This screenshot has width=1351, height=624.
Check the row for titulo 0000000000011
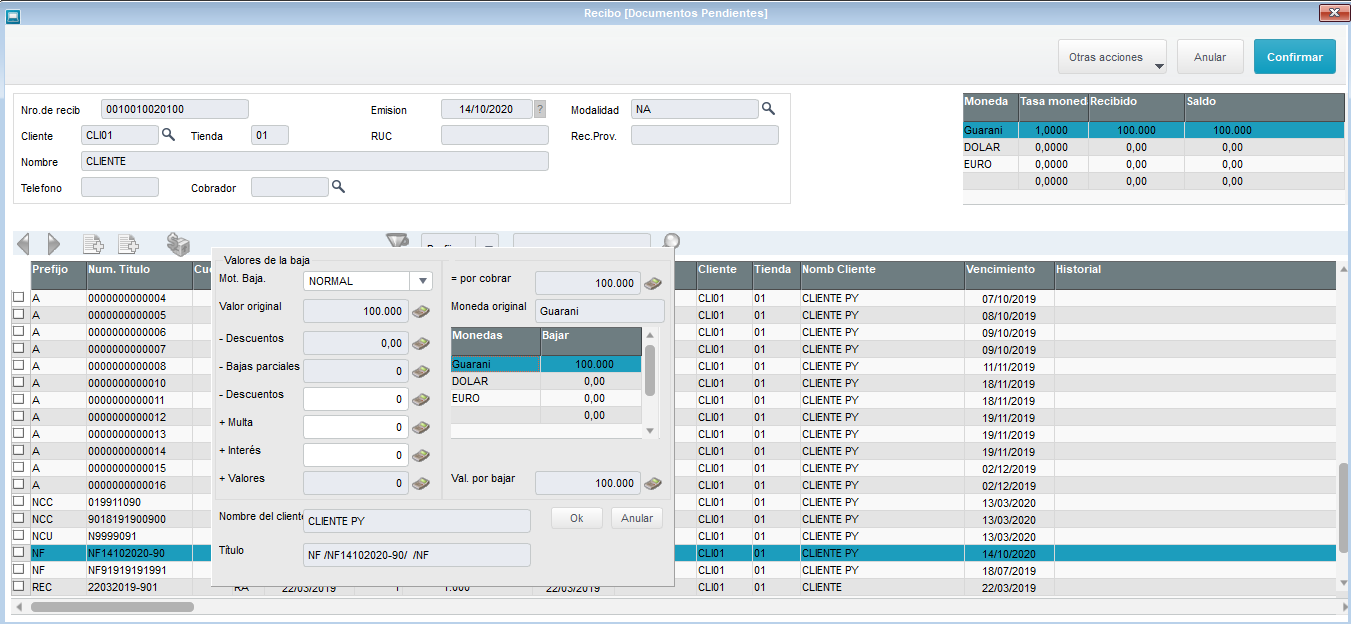(x=18, y=400)
